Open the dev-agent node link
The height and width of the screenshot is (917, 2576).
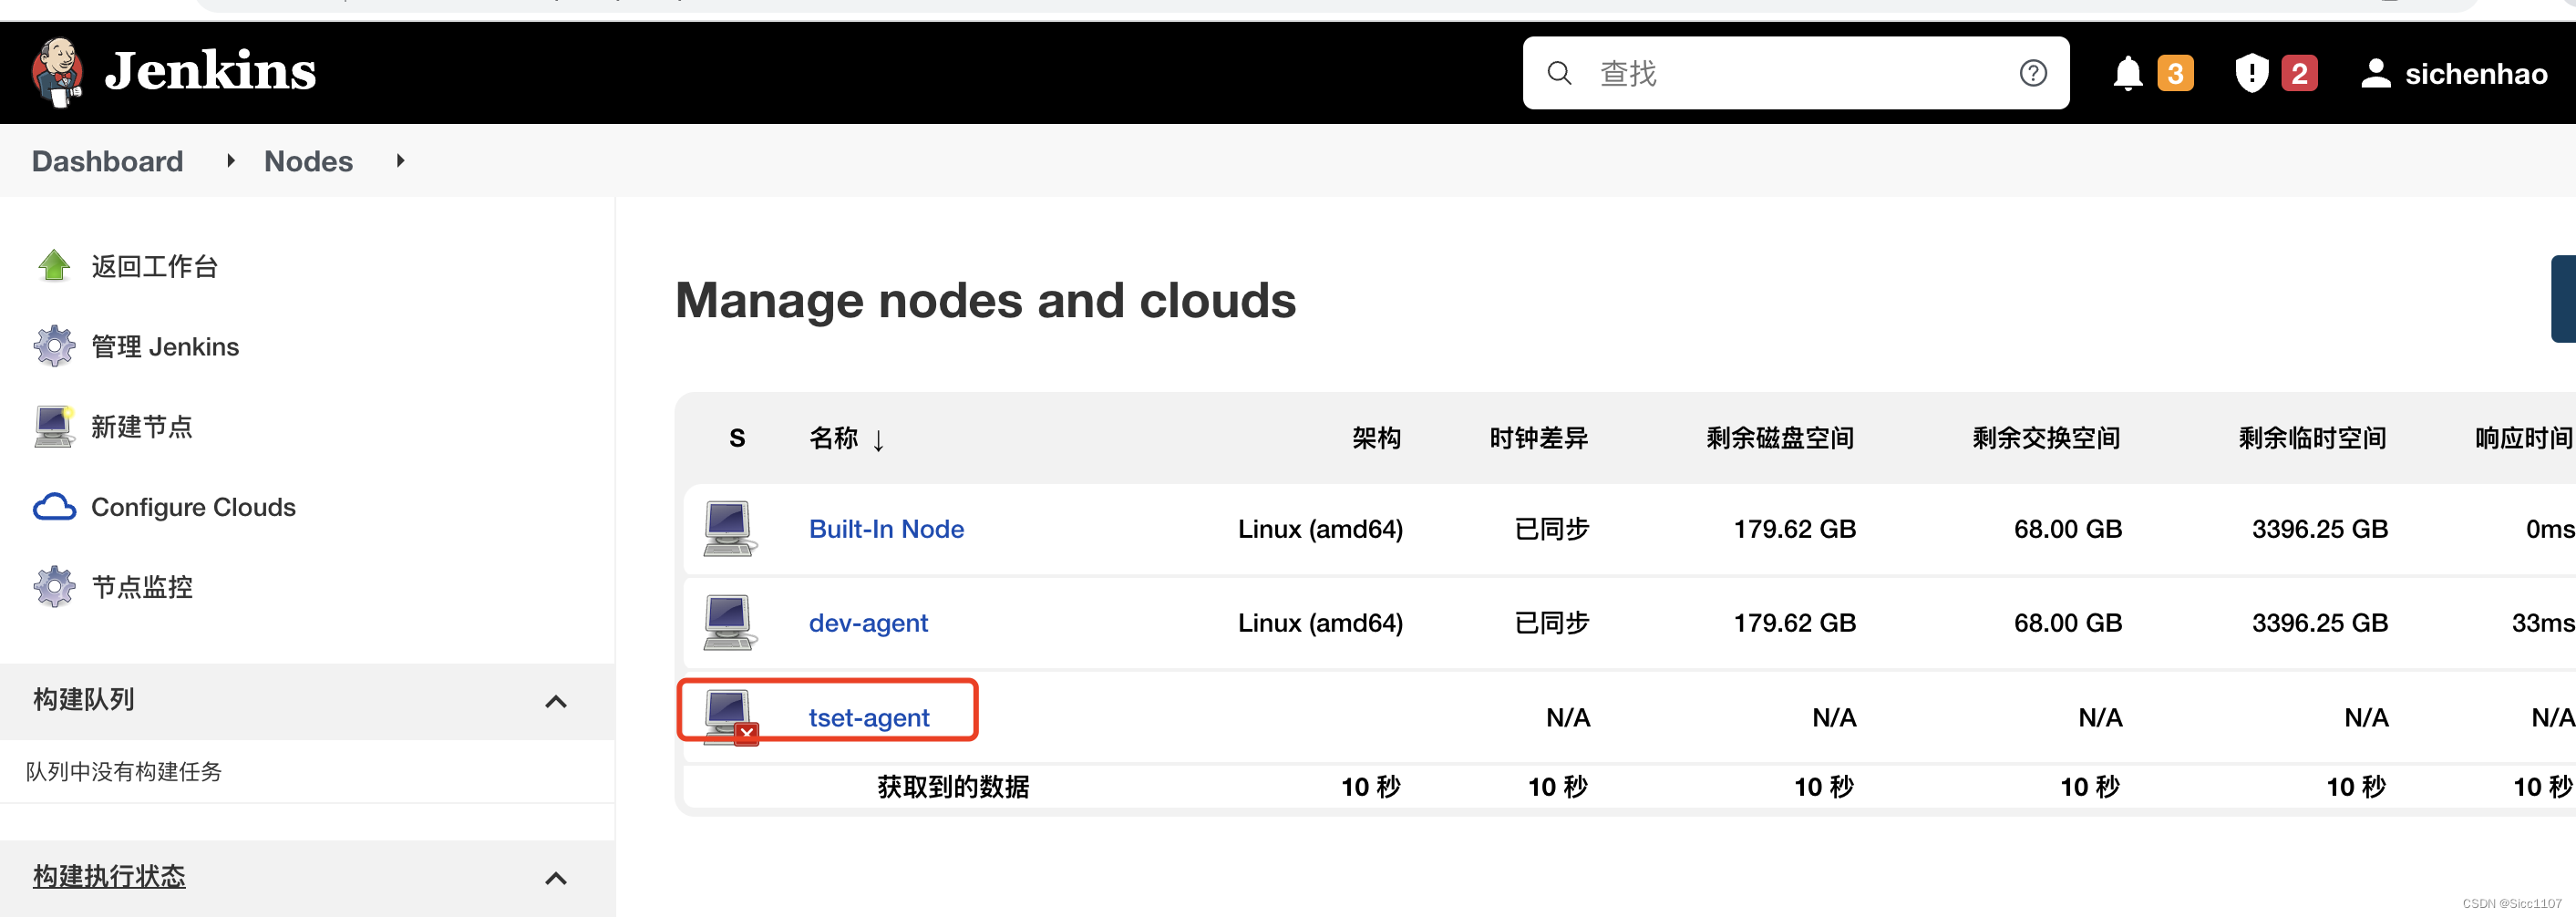(x=867, y=623)
